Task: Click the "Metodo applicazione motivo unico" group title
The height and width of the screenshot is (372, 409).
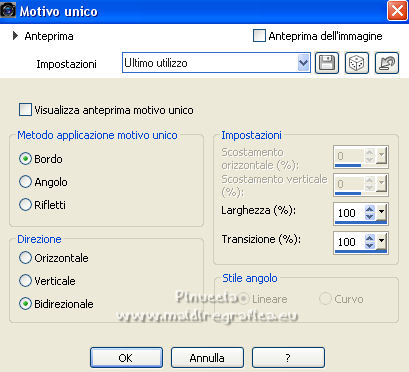Action: click(x=97, y=135)
